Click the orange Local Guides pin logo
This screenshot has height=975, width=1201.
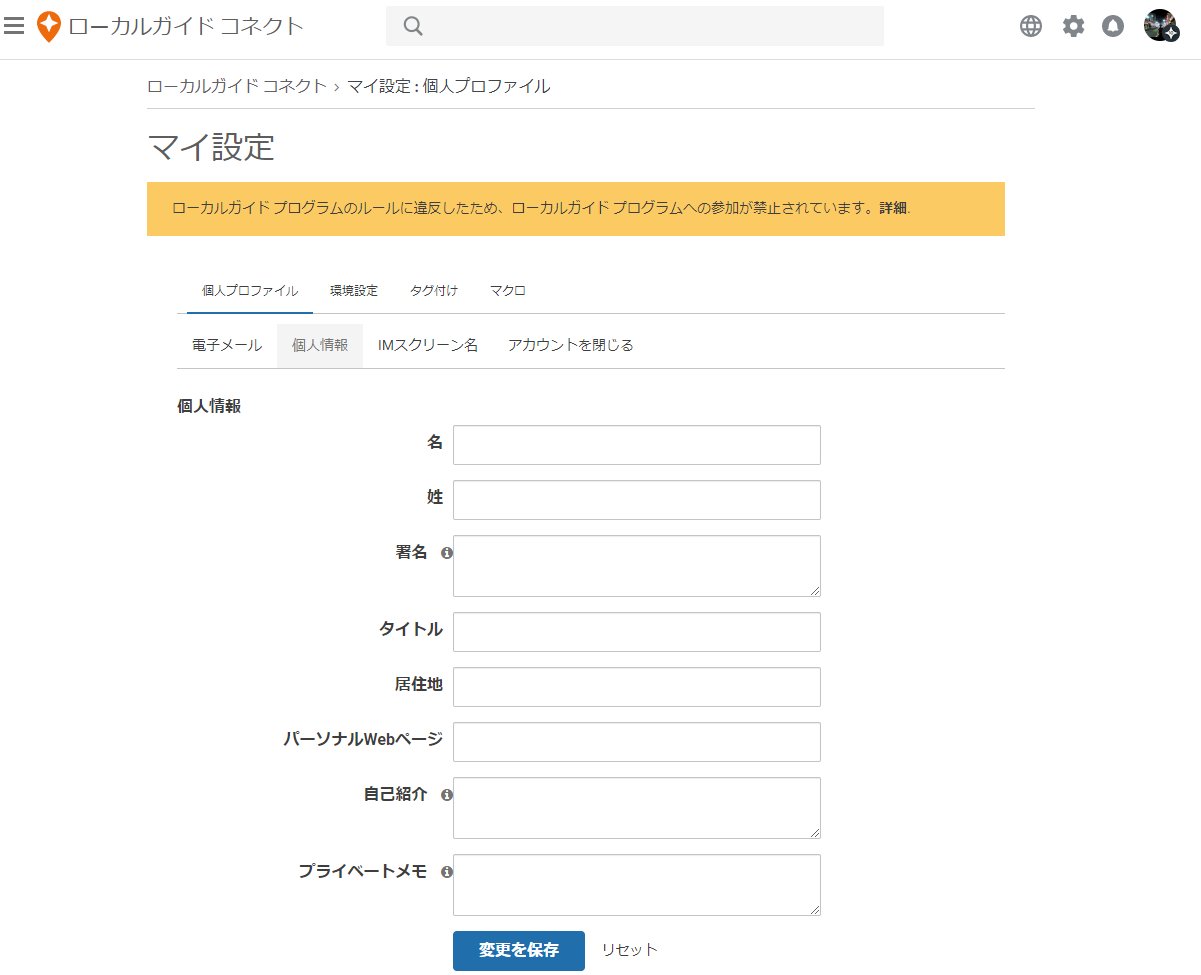click(x=48, y=27)
